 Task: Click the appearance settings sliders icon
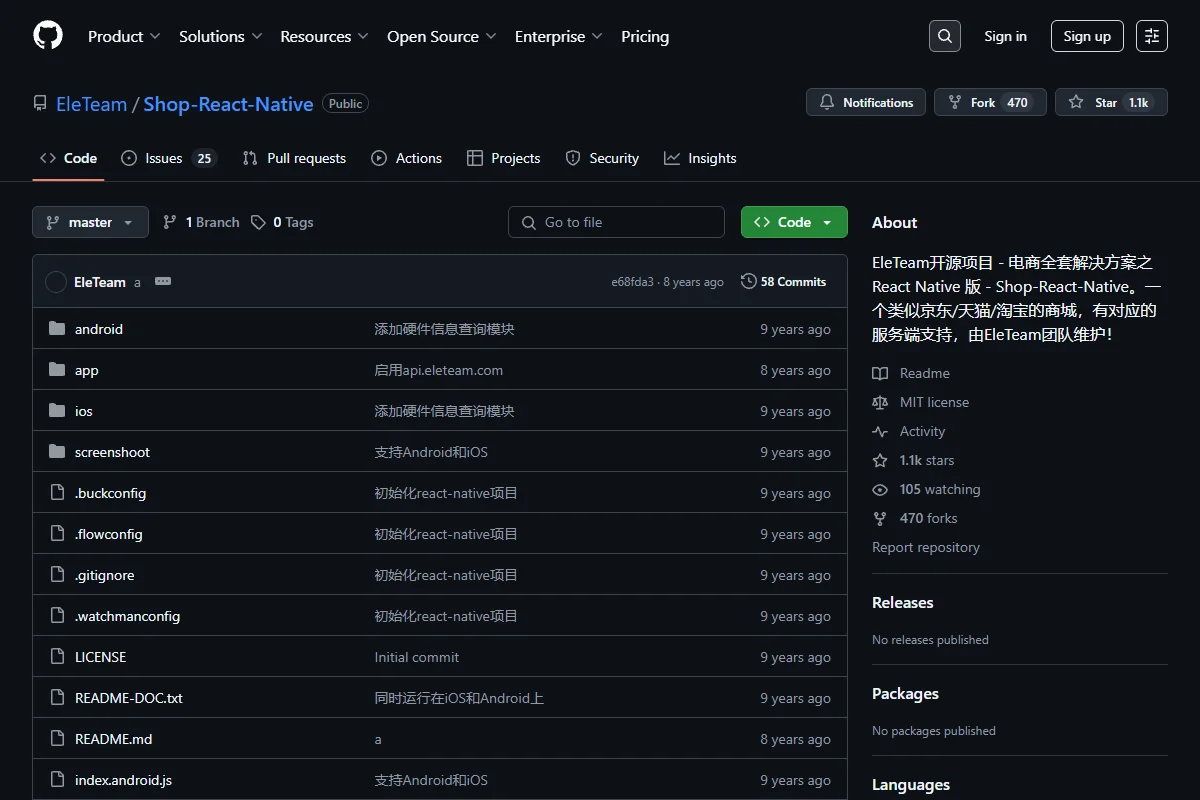1152,36
